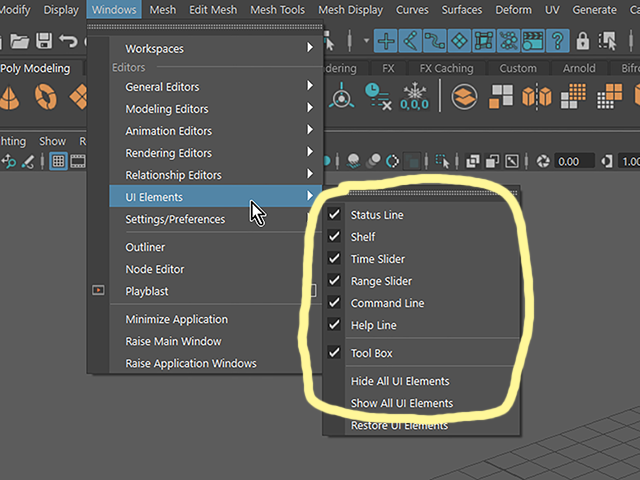This screenshot has height=480, width=640.
Task: Click the Combine squares shelf icon
Action: (x=501, y=97)
